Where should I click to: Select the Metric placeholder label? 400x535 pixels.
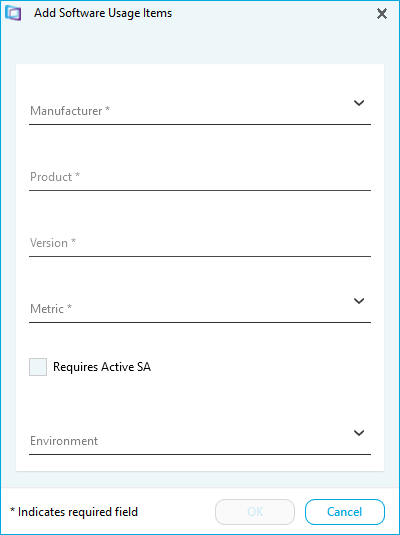pyautogui.click(x=51, y=308)
